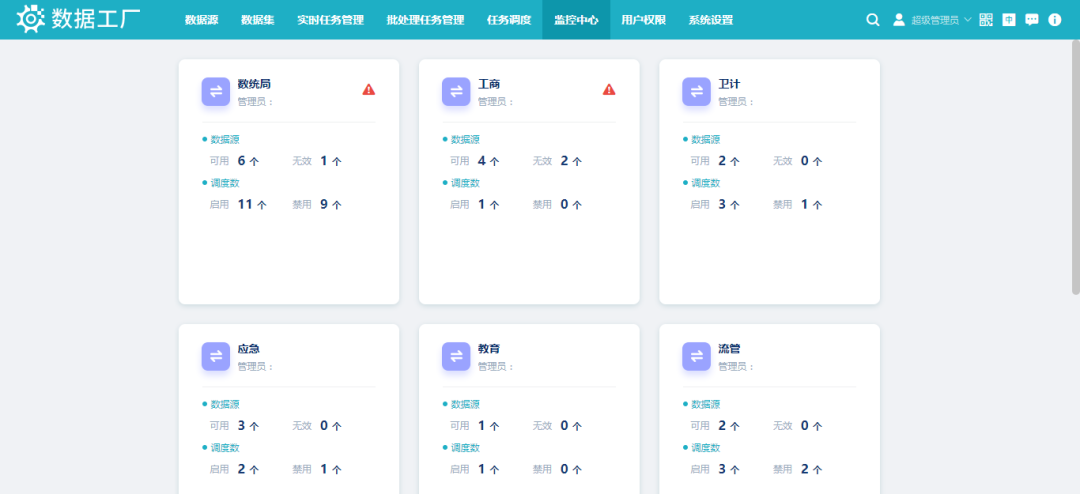The image size is (1080, 494).
Task: Click the red warning icon on 数统局 card
Action: [369, 90]
